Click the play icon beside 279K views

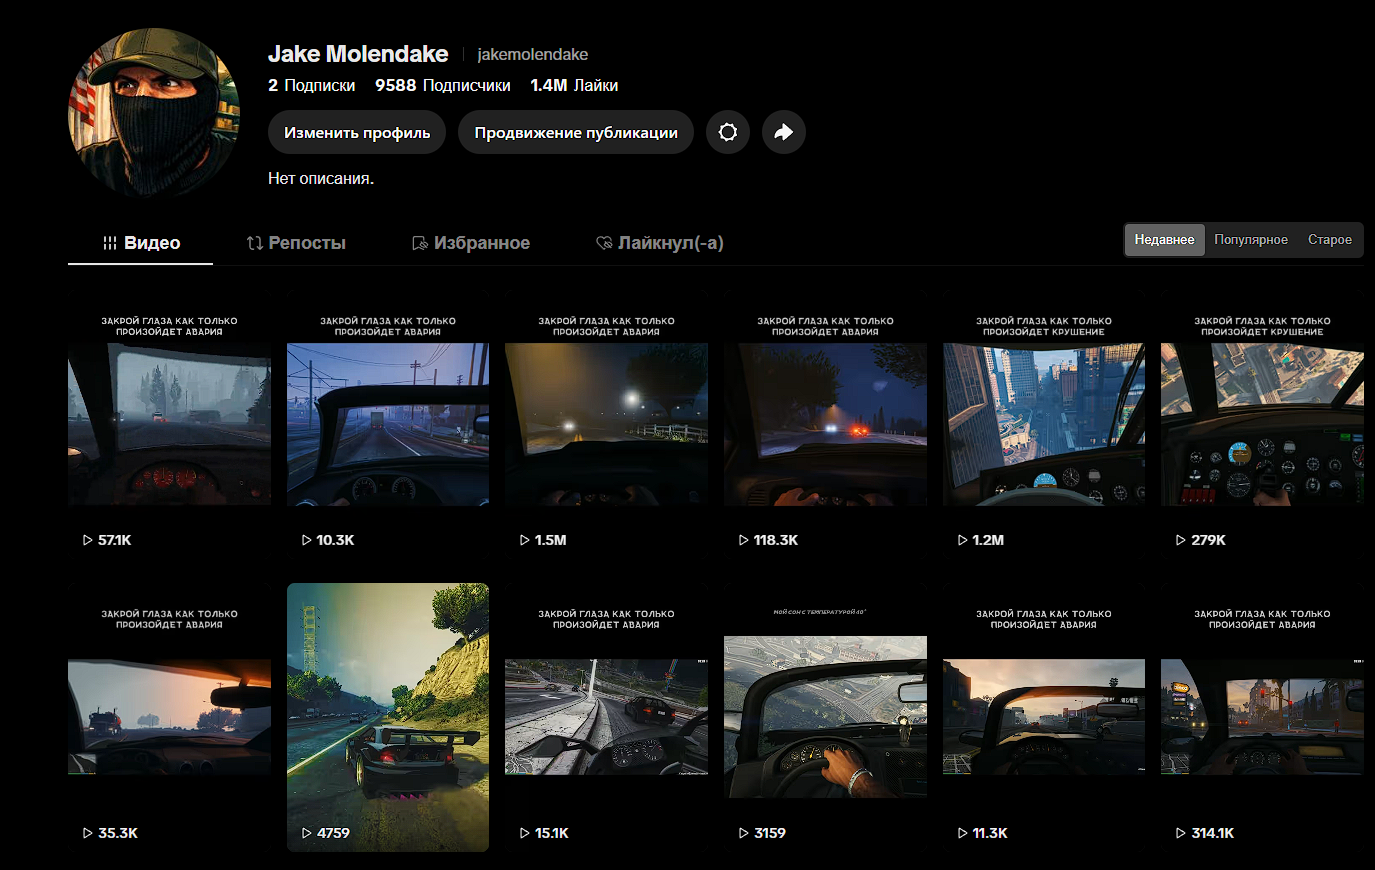coord(1181,540)
